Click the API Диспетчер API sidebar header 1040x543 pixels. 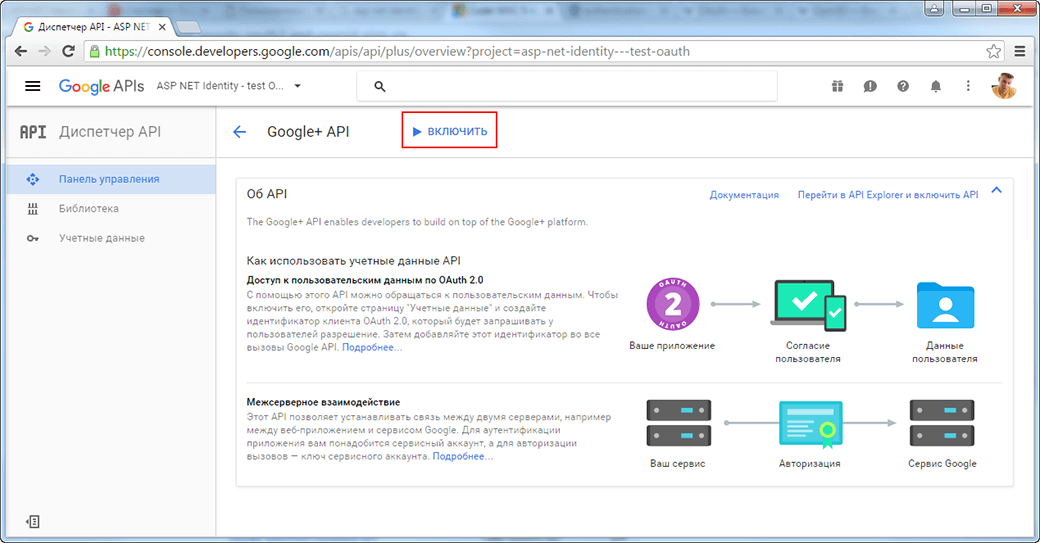90,132
